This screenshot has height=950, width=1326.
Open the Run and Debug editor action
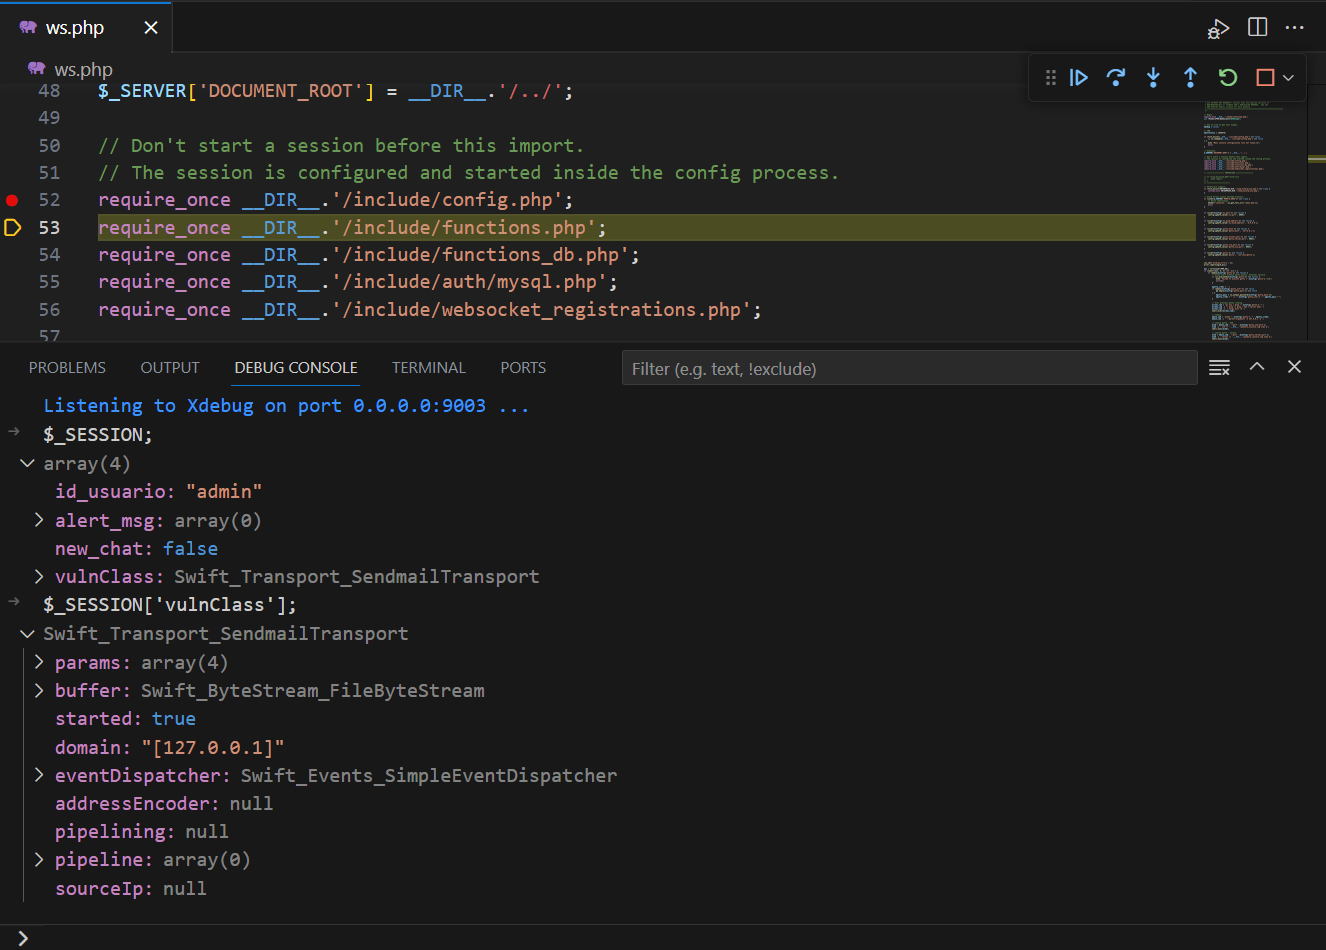[x=1218, y=28]
